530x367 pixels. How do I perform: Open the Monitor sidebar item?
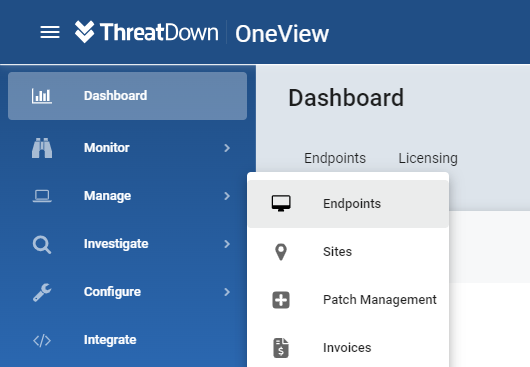coord(127,148)
